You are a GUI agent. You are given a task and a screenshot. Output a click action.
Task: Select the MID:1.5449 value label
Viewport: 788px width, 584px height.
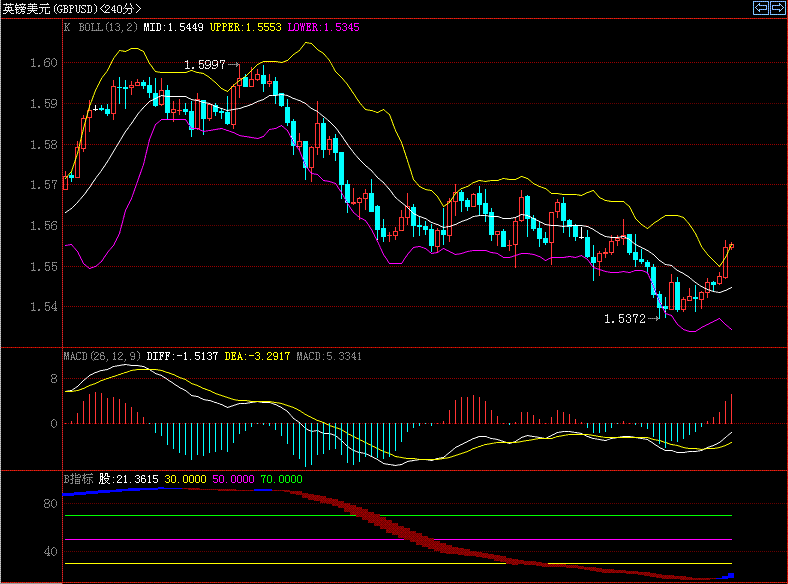174,28
